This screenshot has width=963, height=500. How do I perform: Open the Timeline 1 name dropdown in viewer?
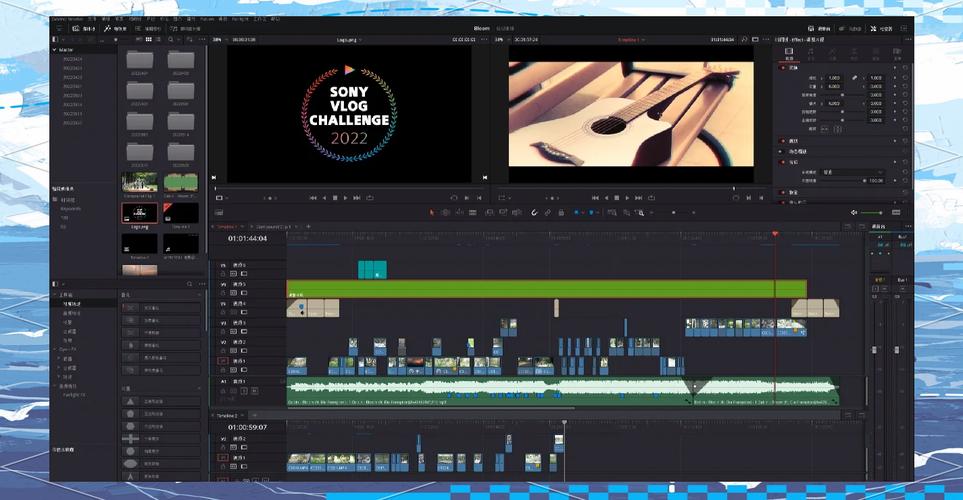630,39
